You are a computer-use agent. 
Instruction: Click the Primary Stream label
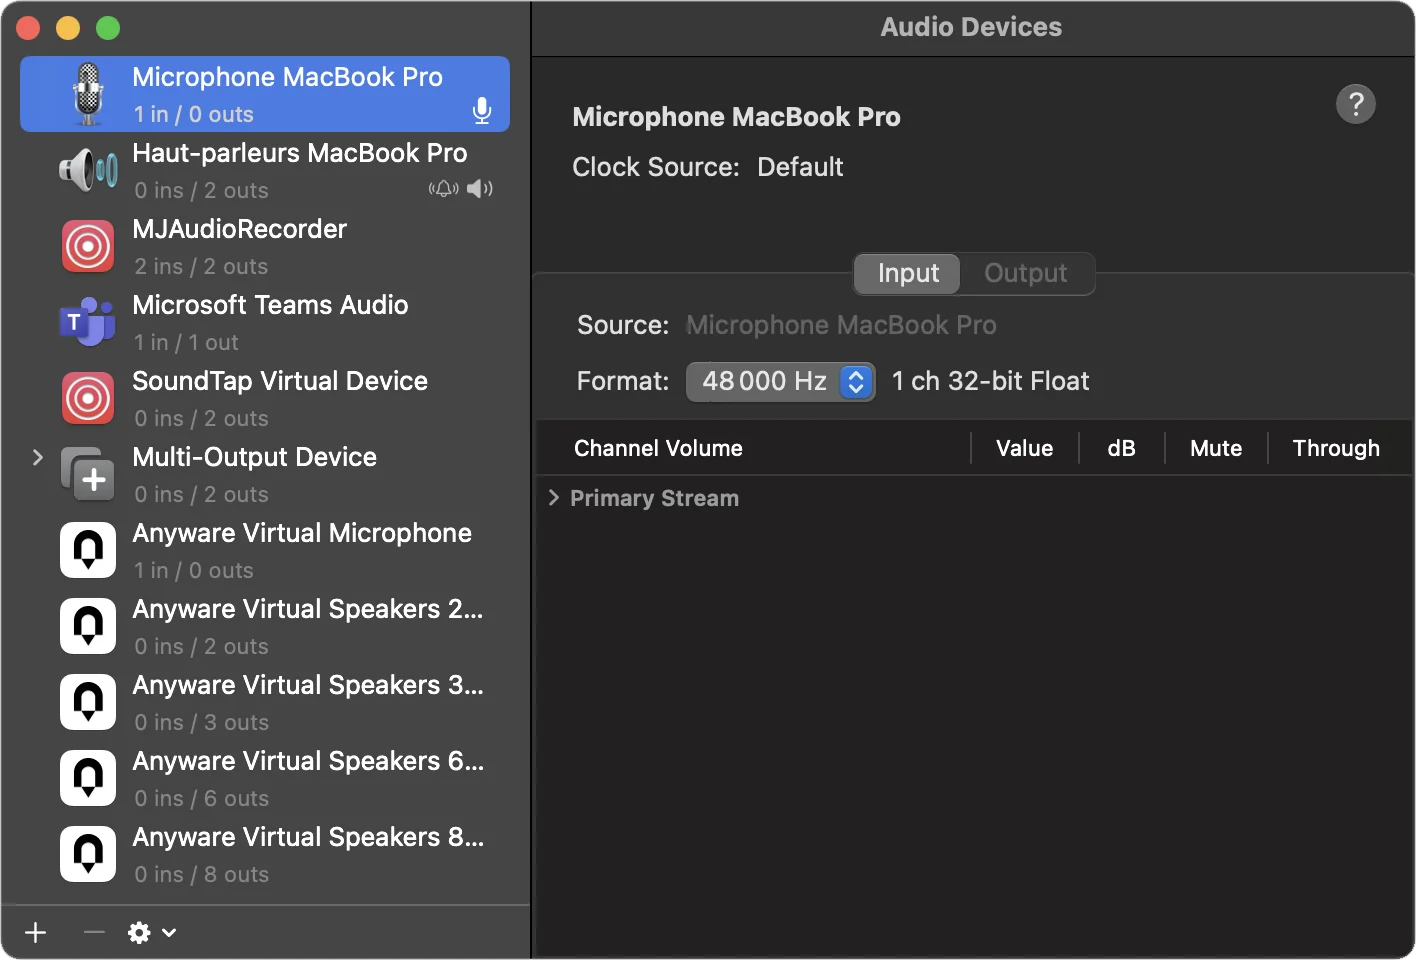click(x=654, y=498)
